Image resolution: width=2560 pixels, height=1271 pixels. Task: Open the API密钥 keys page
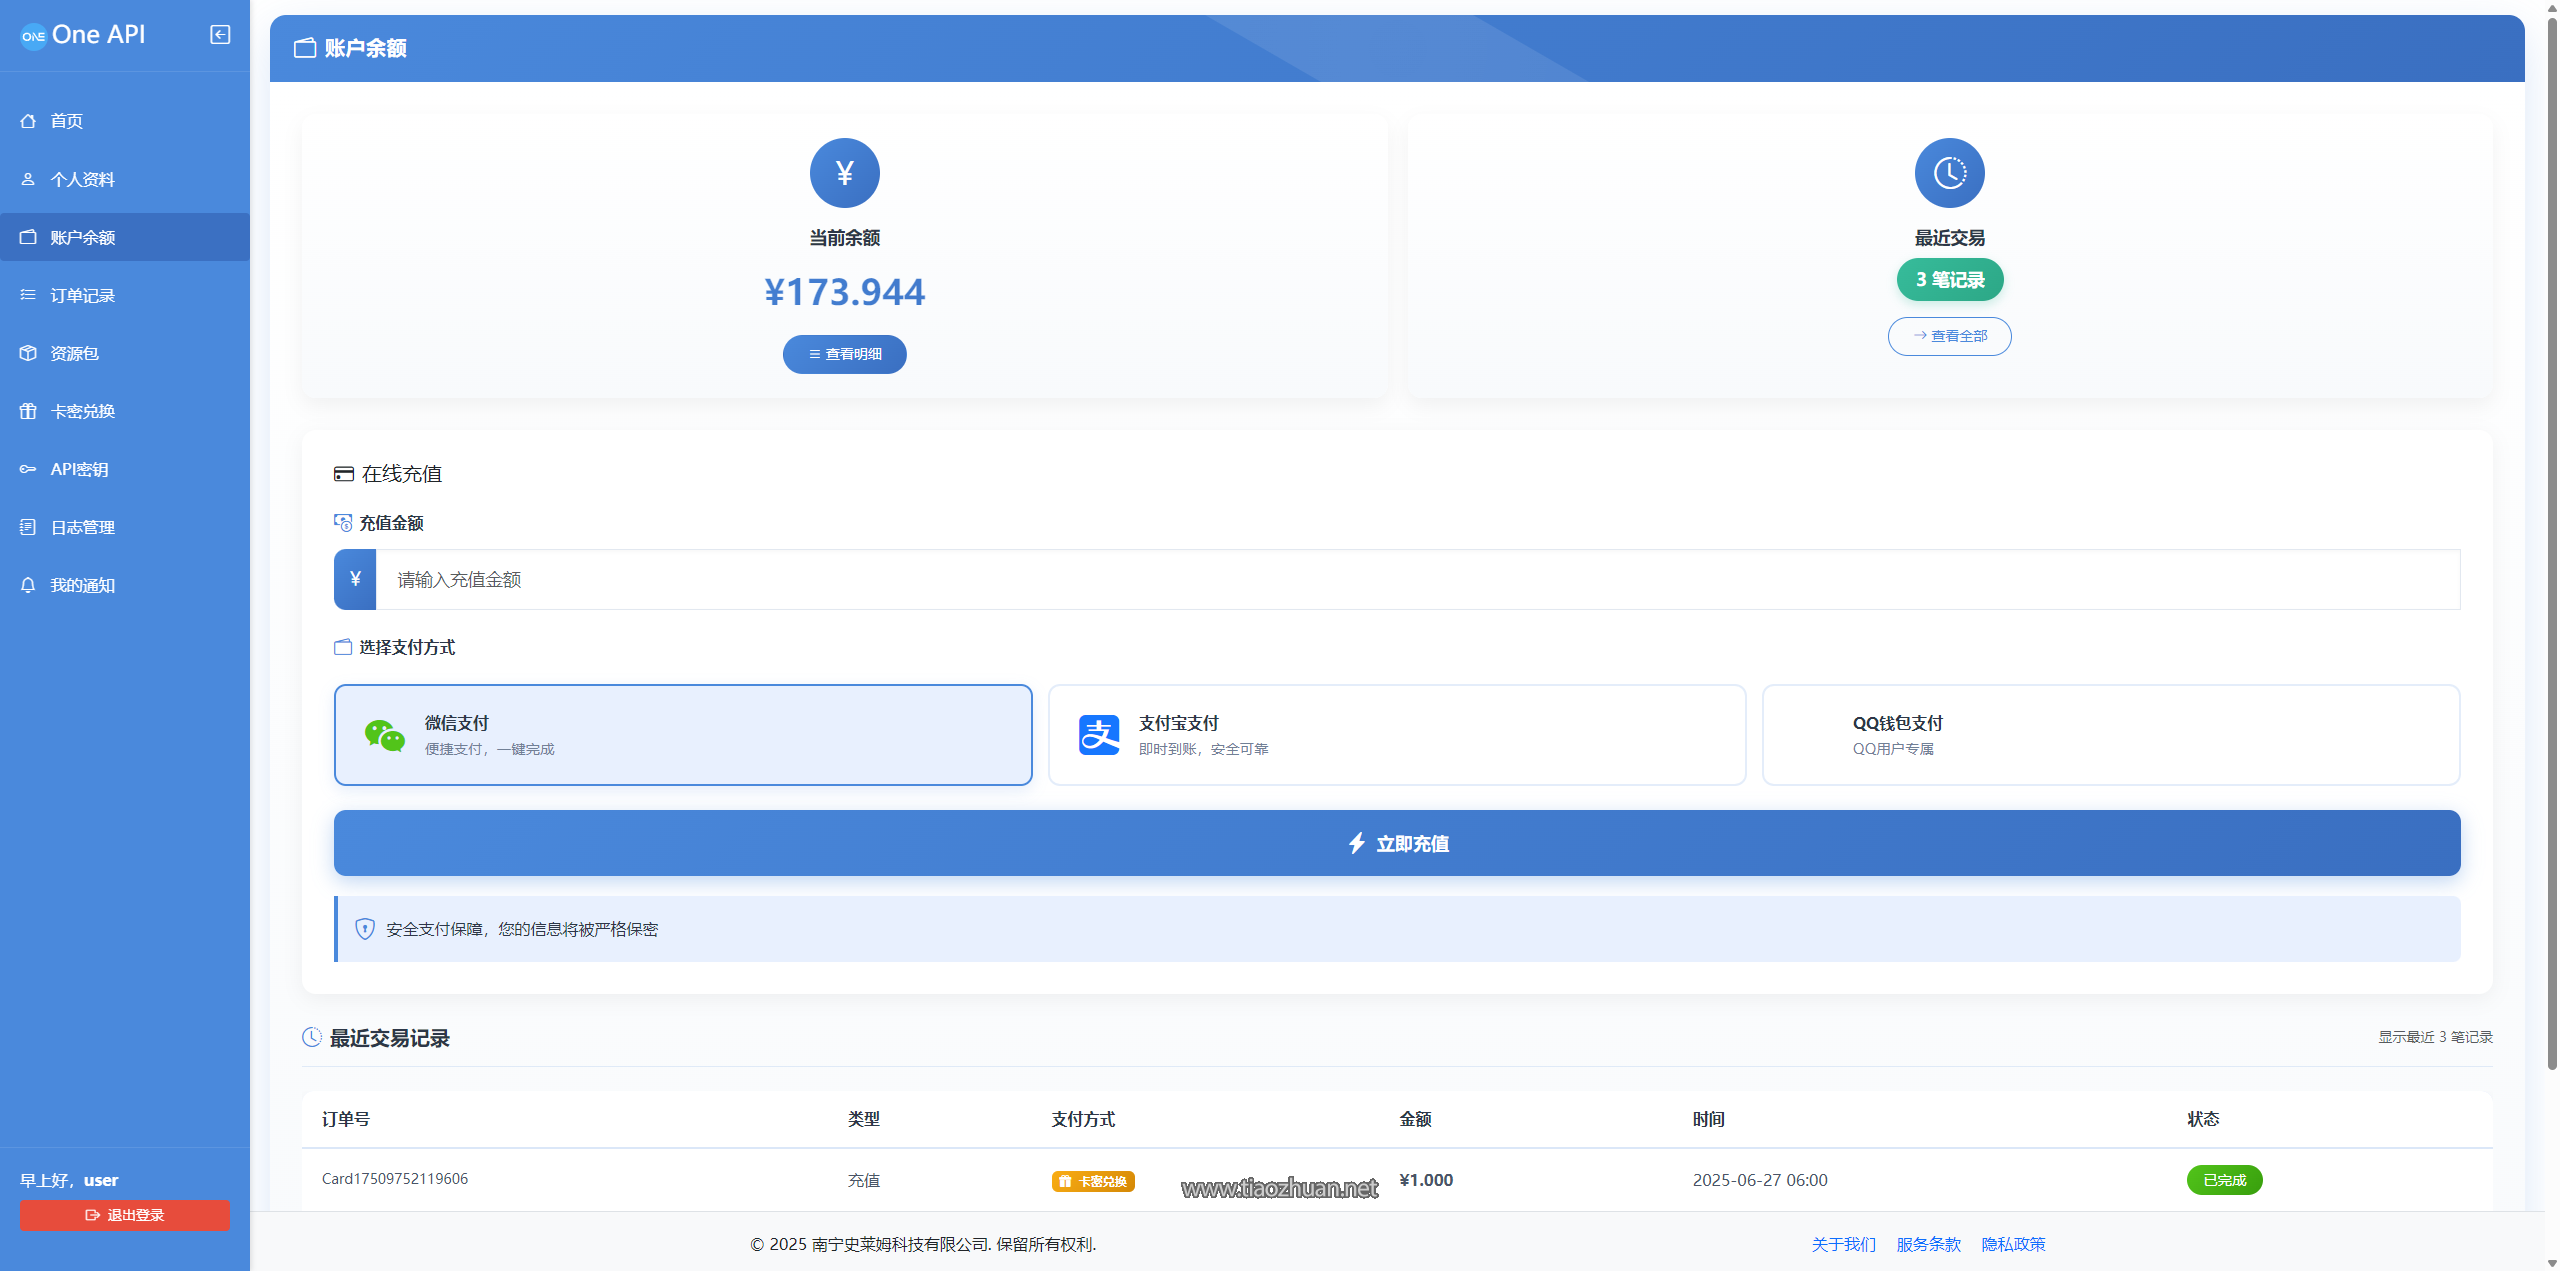tap(125, 469)
